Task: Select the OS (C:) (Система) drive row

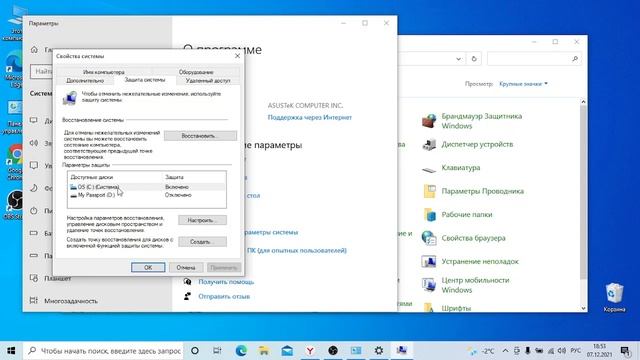Action: click(x=147, y=187)
